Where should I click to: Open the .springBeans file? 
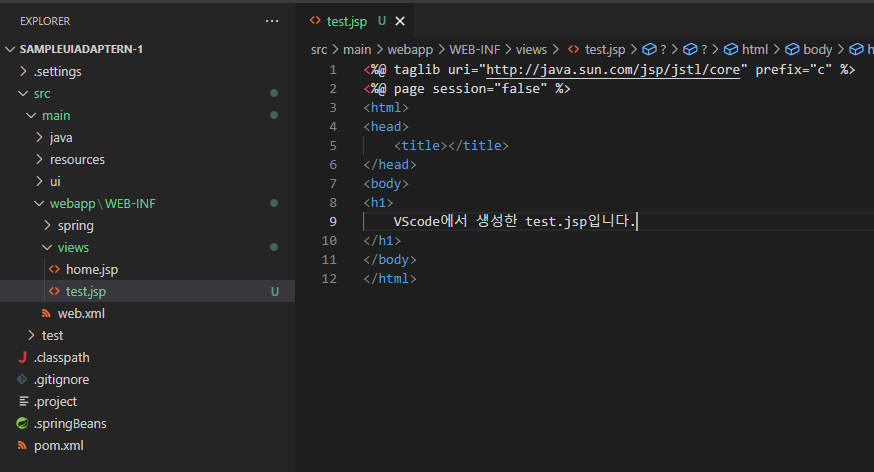(x=147, y=424)
